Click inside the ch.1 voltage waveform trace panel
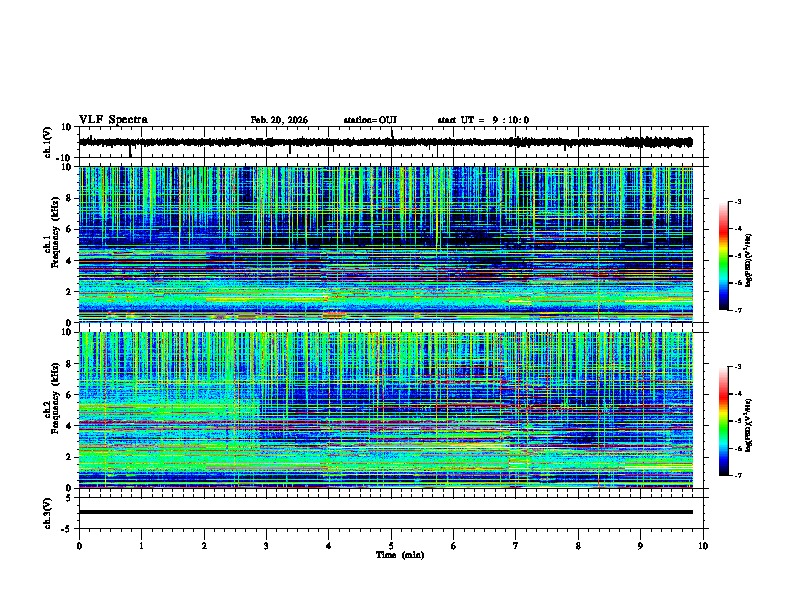 (x=390, y=142)
